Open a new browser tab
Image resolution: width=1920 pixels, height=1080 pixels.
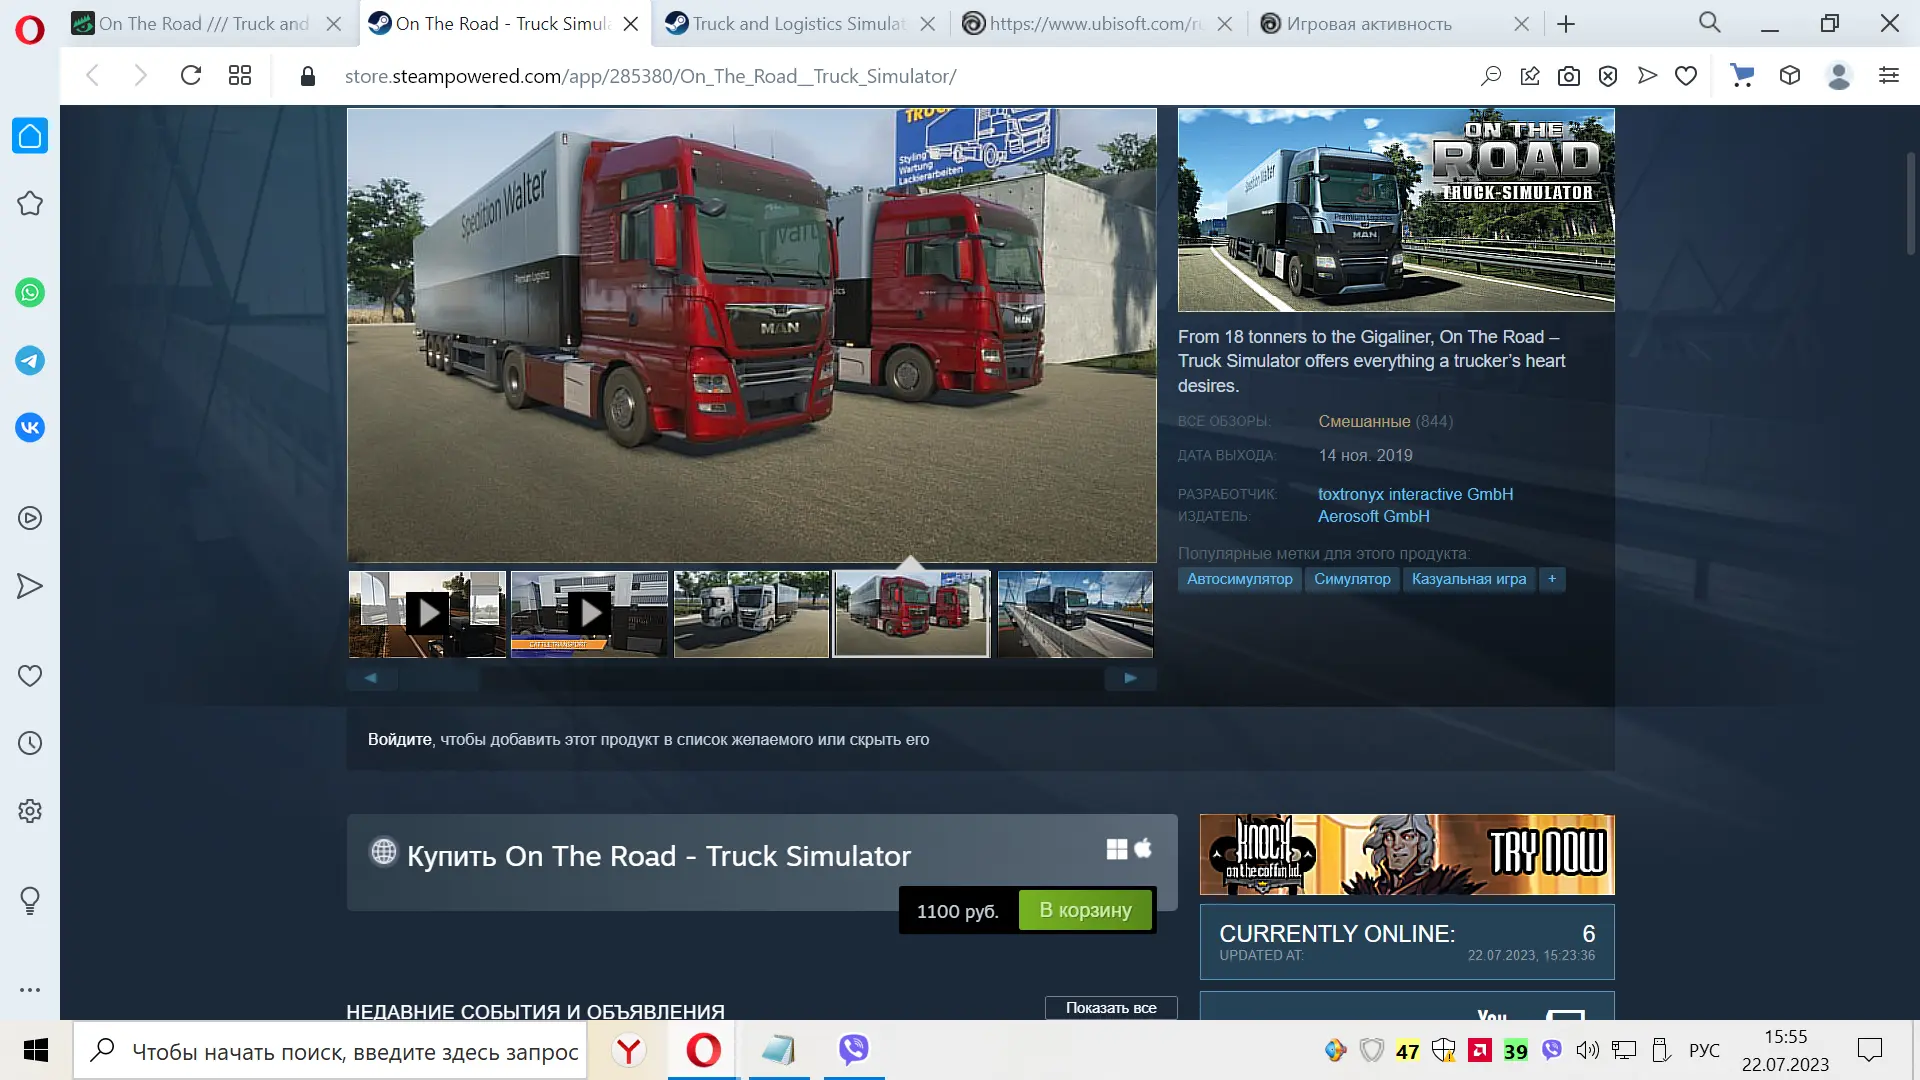coord(1566,24)
